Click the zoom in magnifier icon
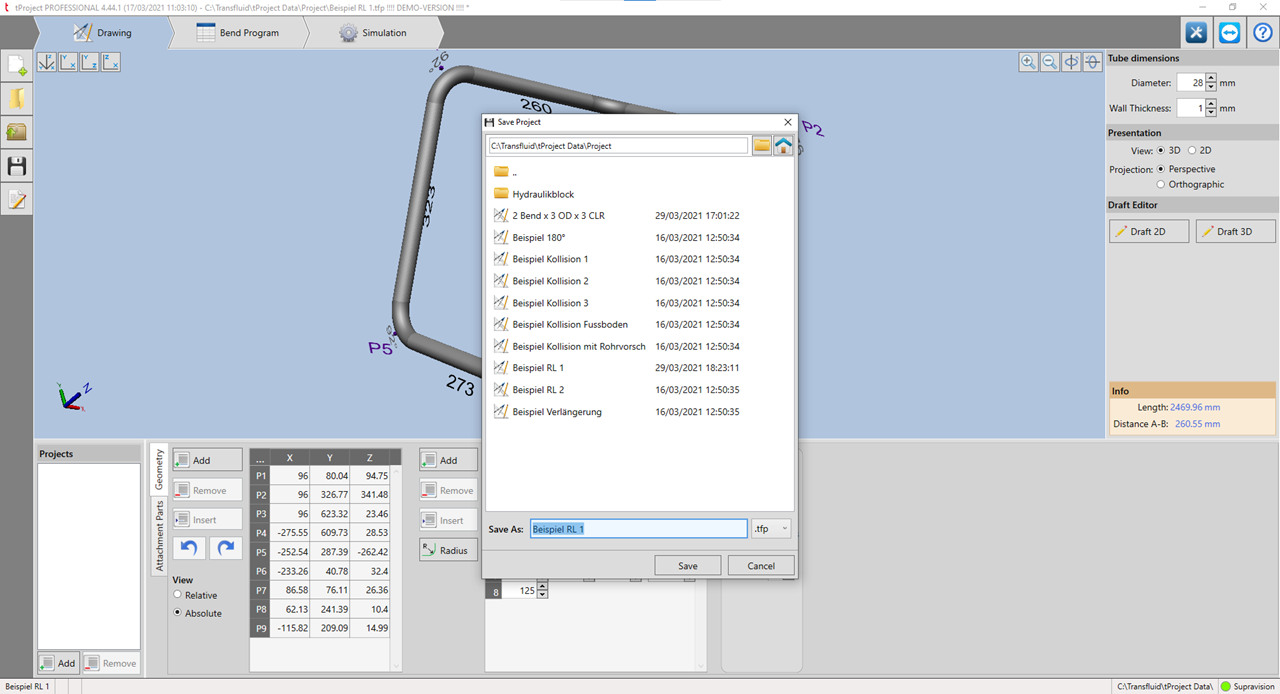Image resolution: width=1280 pixels, height=694 pixels. 1028,62
